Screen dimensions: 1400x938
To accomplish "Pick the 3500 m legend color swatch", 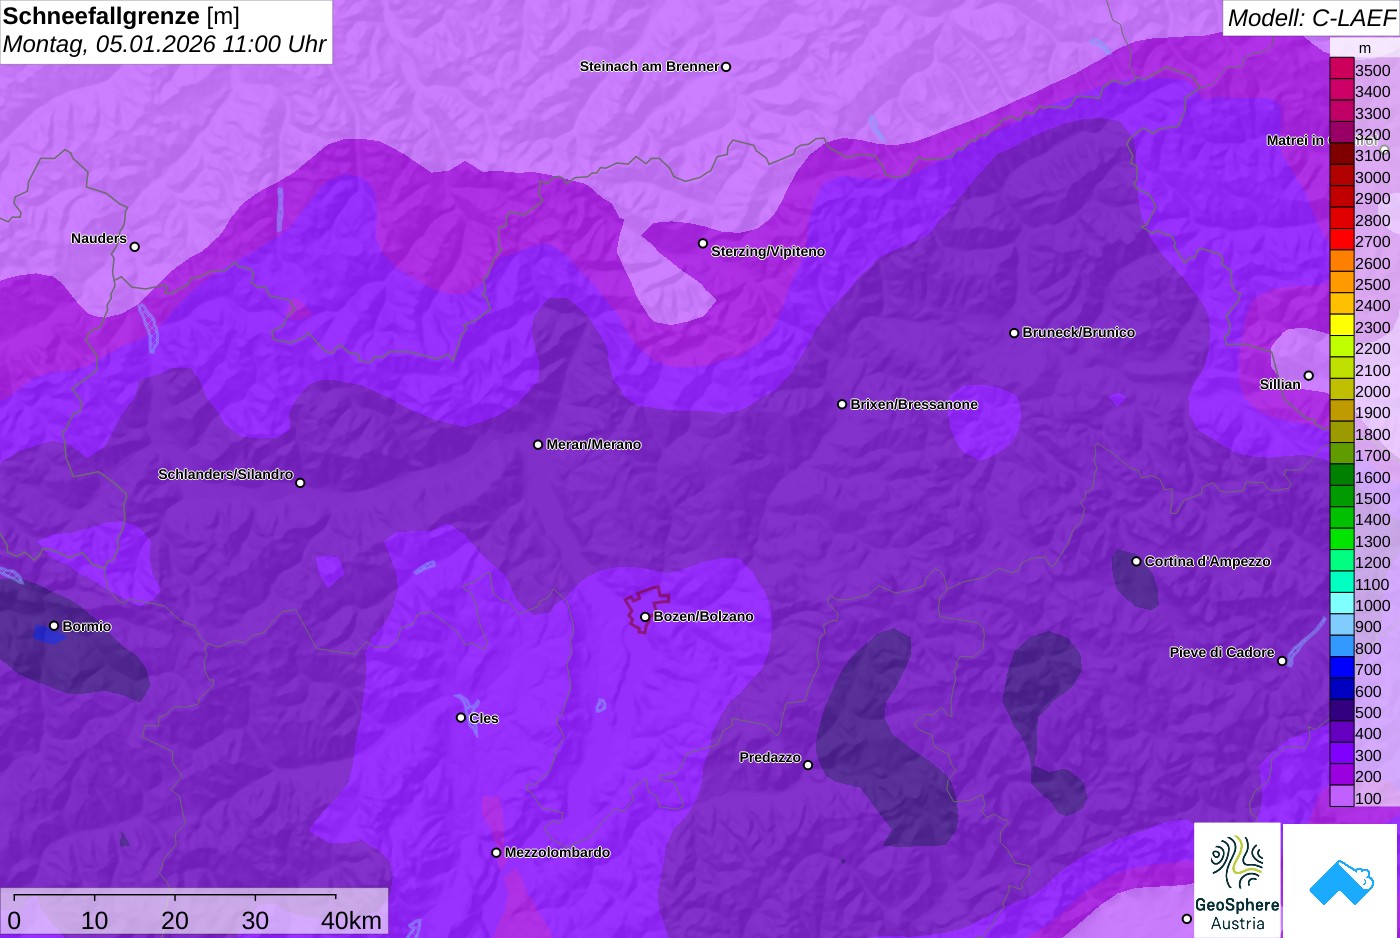I will 1341,69.
